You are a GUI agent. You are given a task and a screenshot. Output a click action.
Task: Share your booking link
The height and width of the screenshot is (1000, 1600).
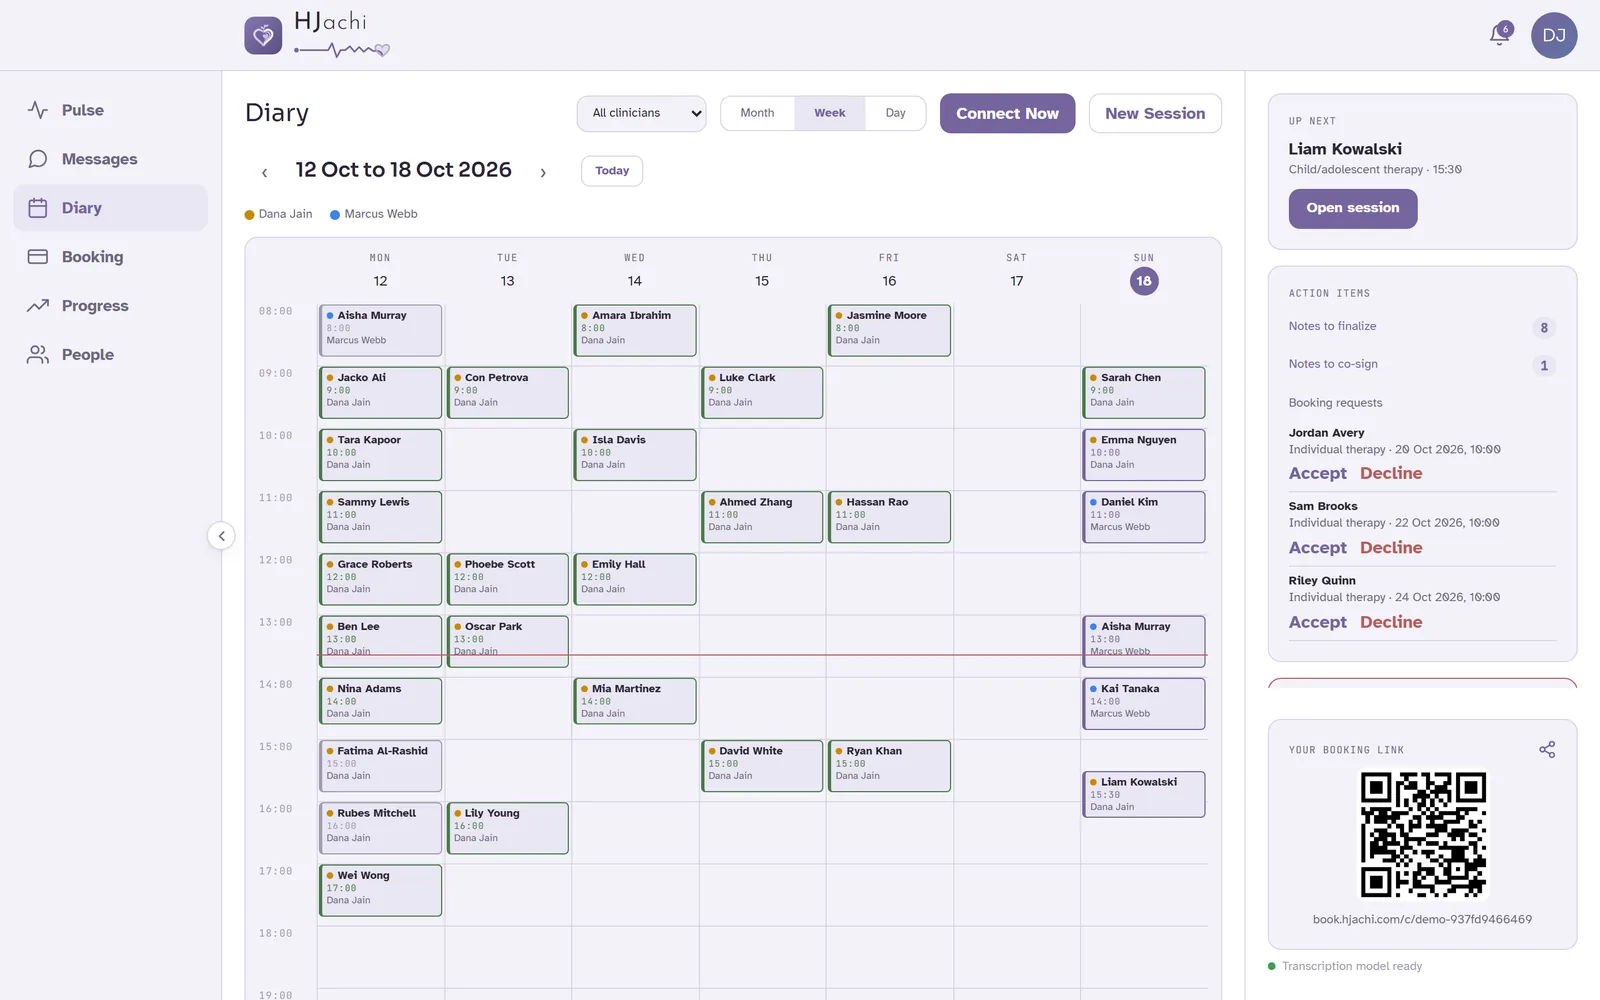click(1547, 750)
